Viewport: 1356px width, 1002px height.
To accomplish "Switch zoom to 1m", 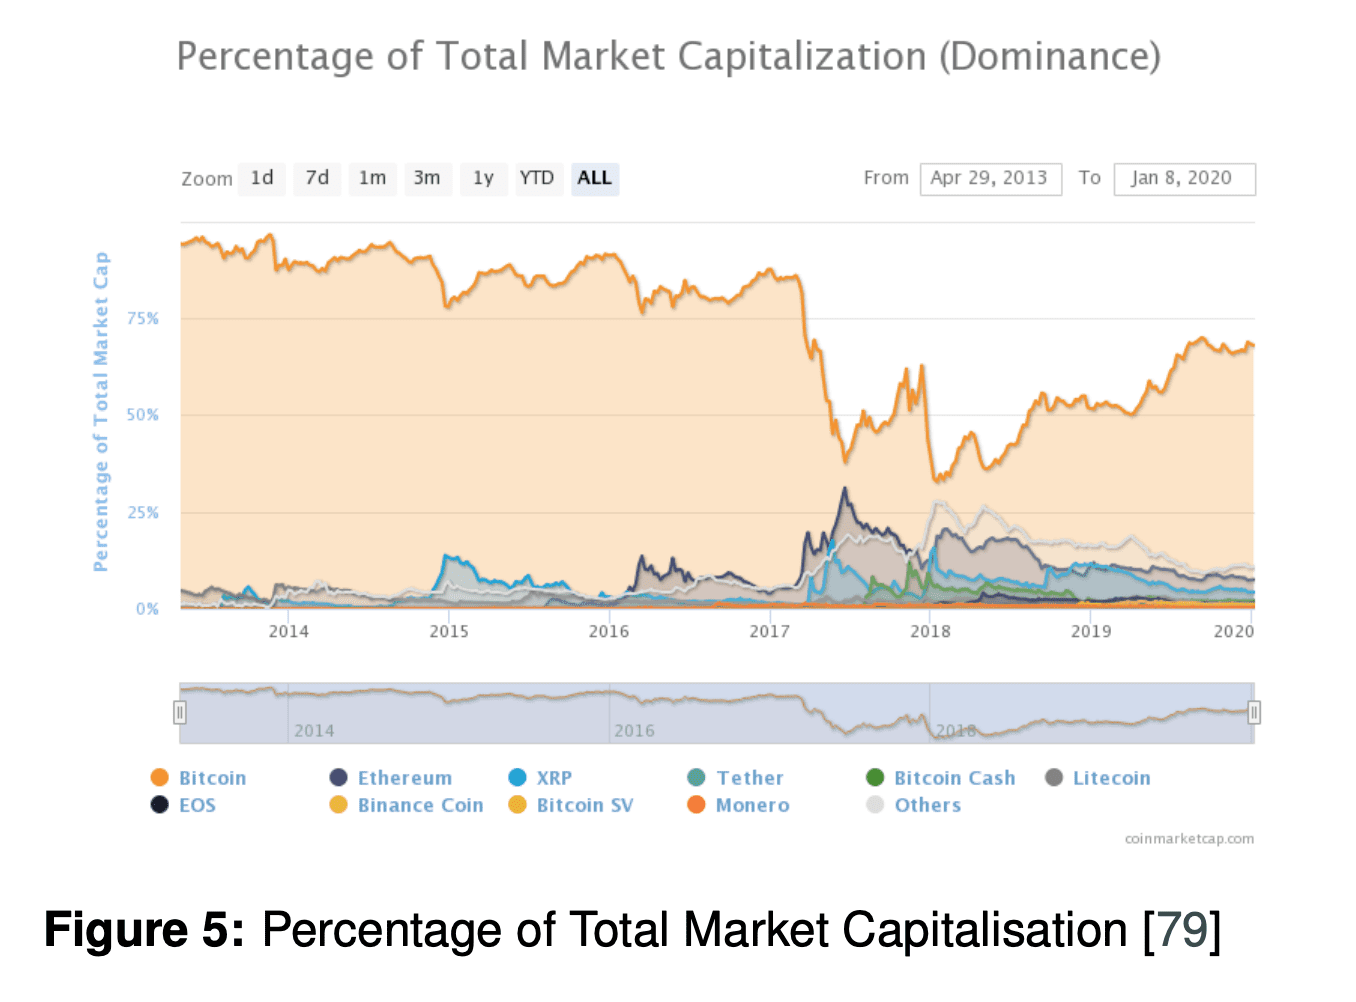I will point(372,178).
